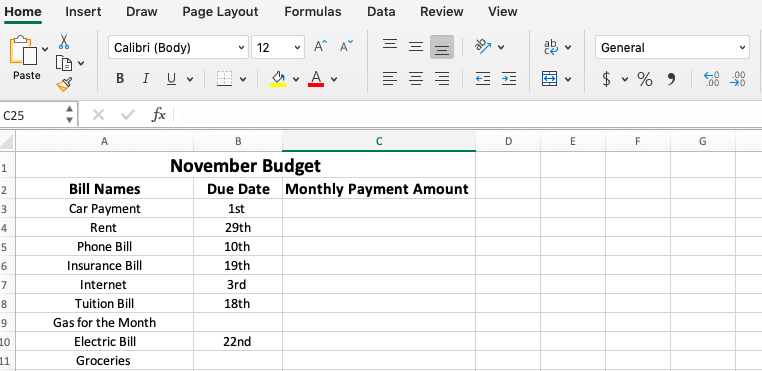Image resolution: width=762 pixels, height=371 pixels.
Task: Apply currency dollar format
Action: pyautogui.click(x=606, y=79)
